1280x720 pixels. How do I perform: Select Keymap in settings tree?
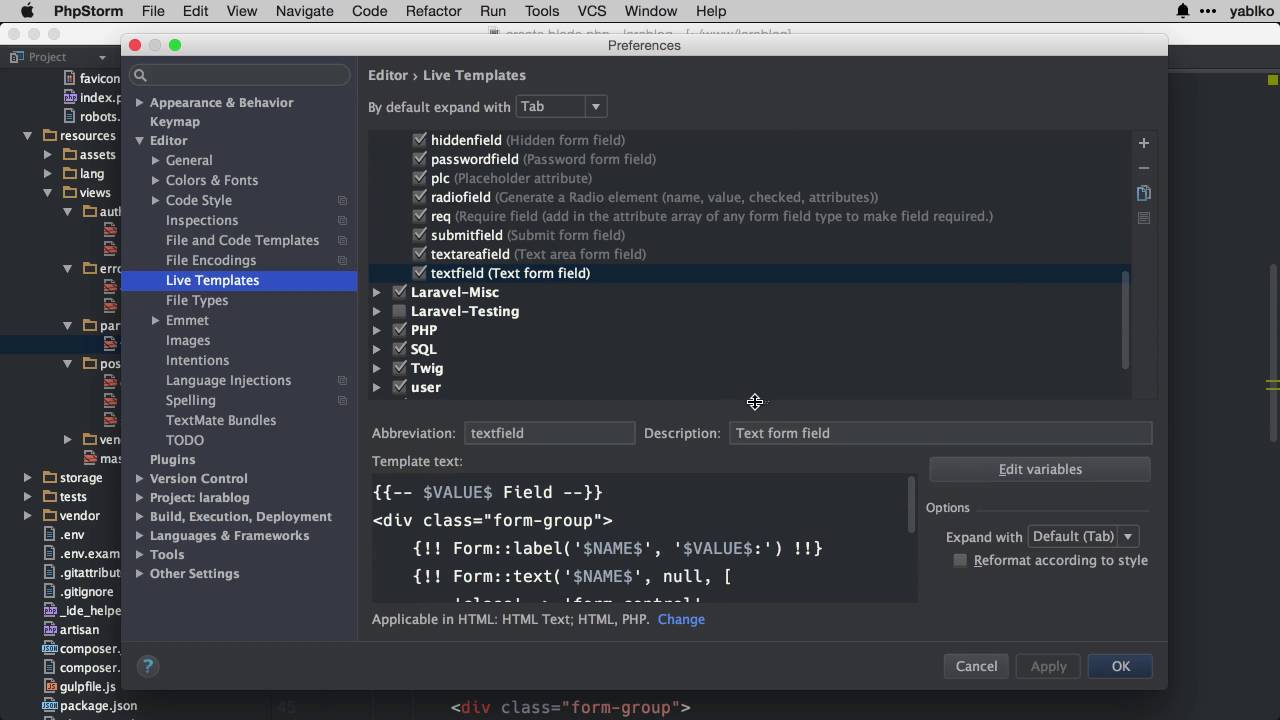[x=175, y=121]
